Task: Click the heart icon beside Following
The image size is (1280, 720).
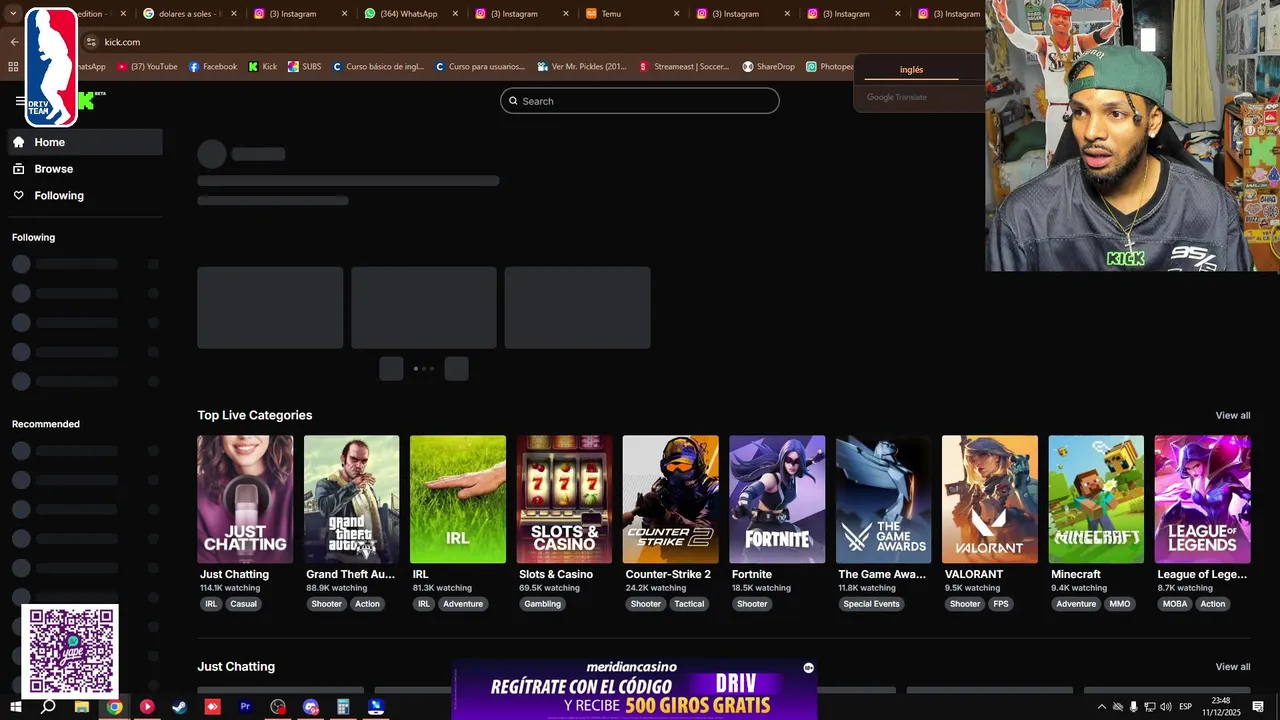Action: (x=18, y=196)
